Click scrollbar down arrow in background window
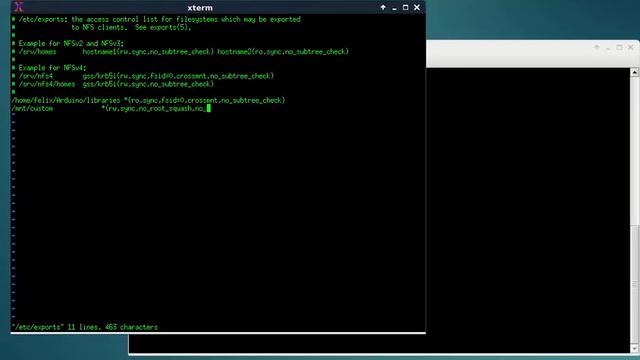Viewport: 640px width, 360px height. point(635,349)
